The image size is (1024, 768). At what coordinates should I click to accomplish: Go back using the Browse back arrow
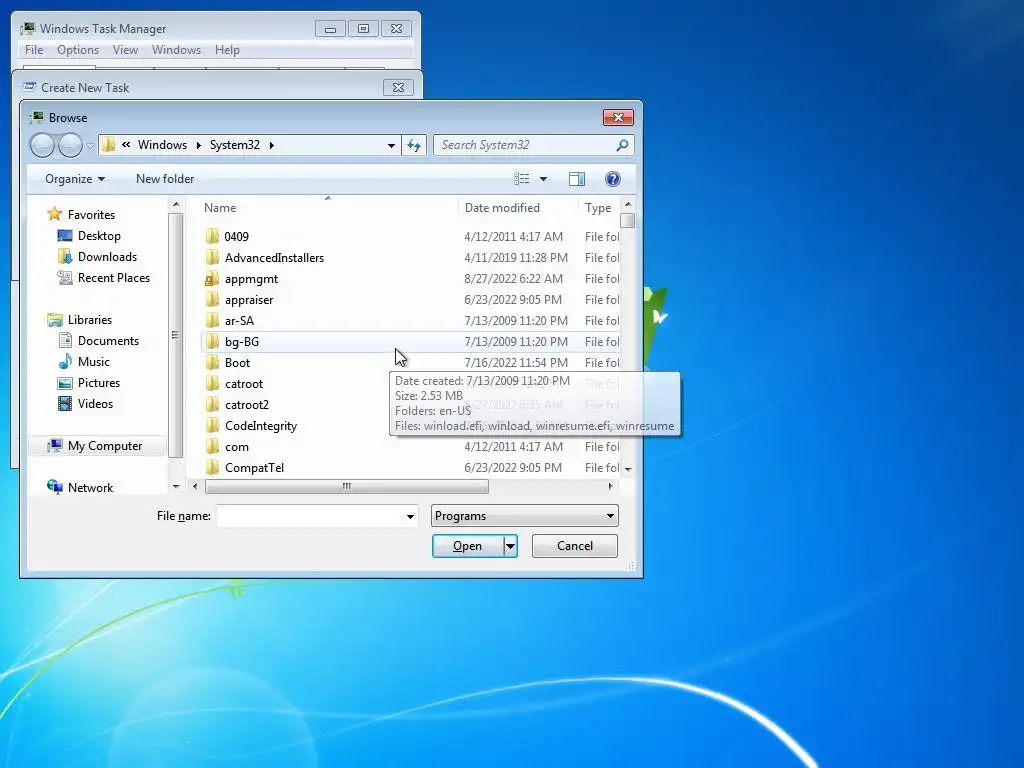tap(42, 145)
